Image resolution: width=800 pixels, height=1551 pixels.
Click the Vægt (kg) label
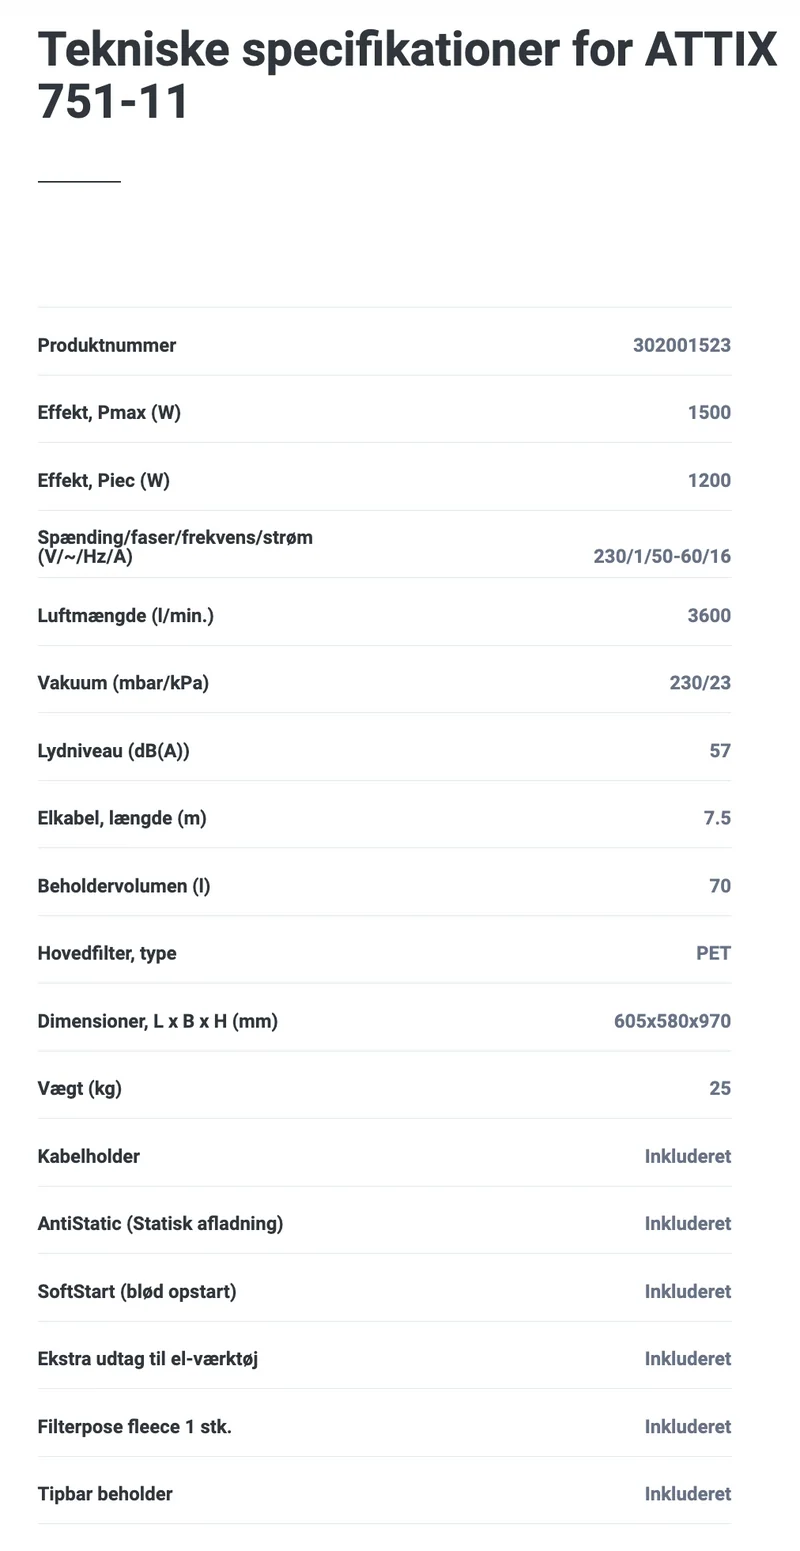(80, 1088)
